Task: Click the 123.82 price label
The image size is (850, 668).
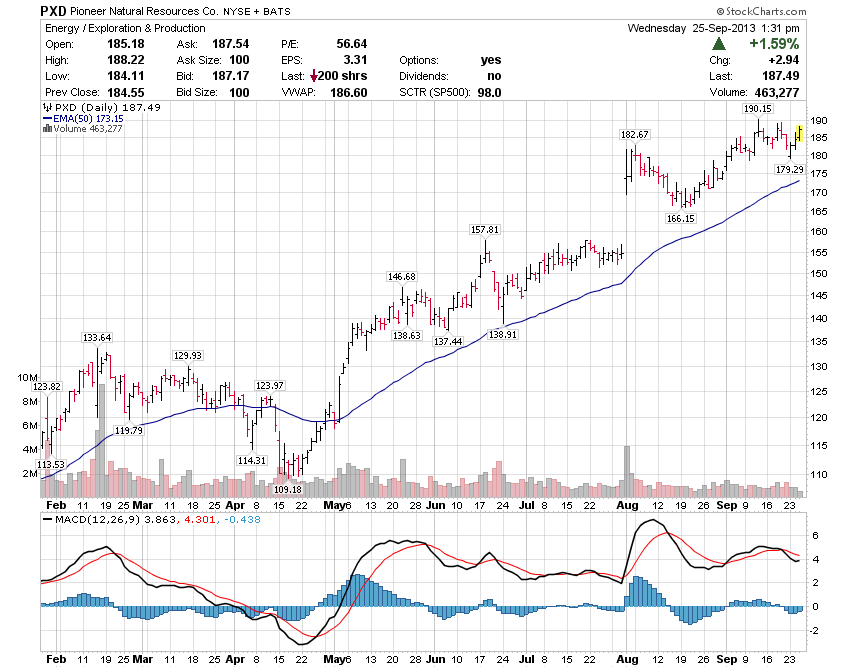Action: click(47, 387)
